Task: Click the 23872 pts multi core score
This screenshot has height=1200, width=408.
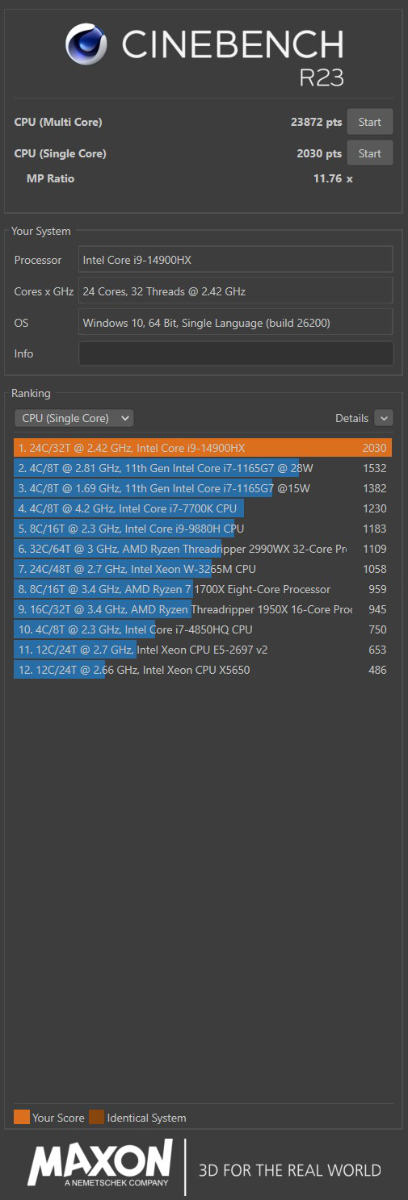Action: [316, 123]
